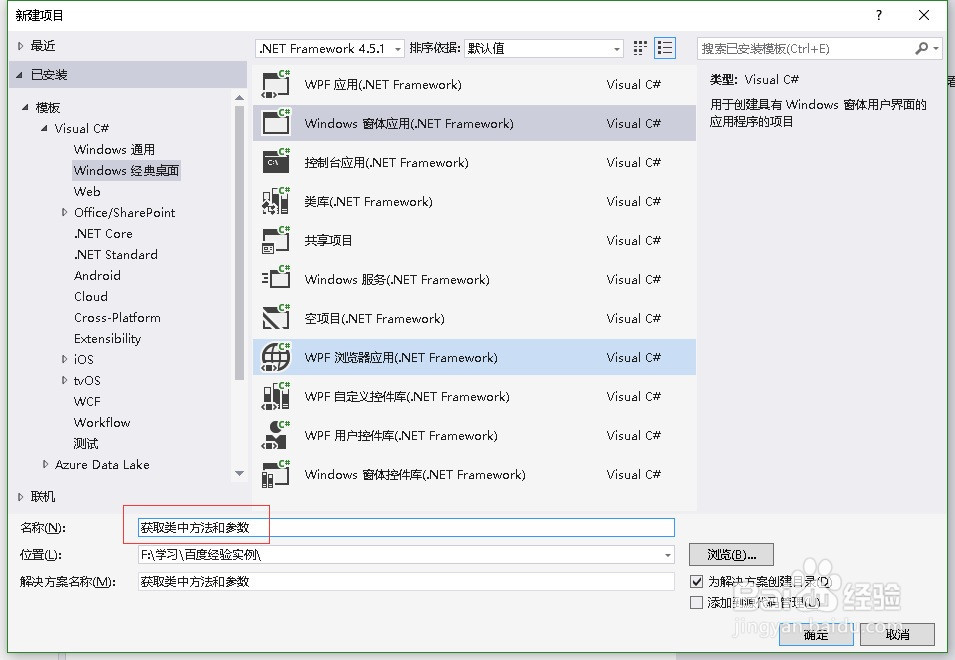Click the Windows 窗体控件库 template icon
The image size is (955, 660).
click(x=275, y=474)
